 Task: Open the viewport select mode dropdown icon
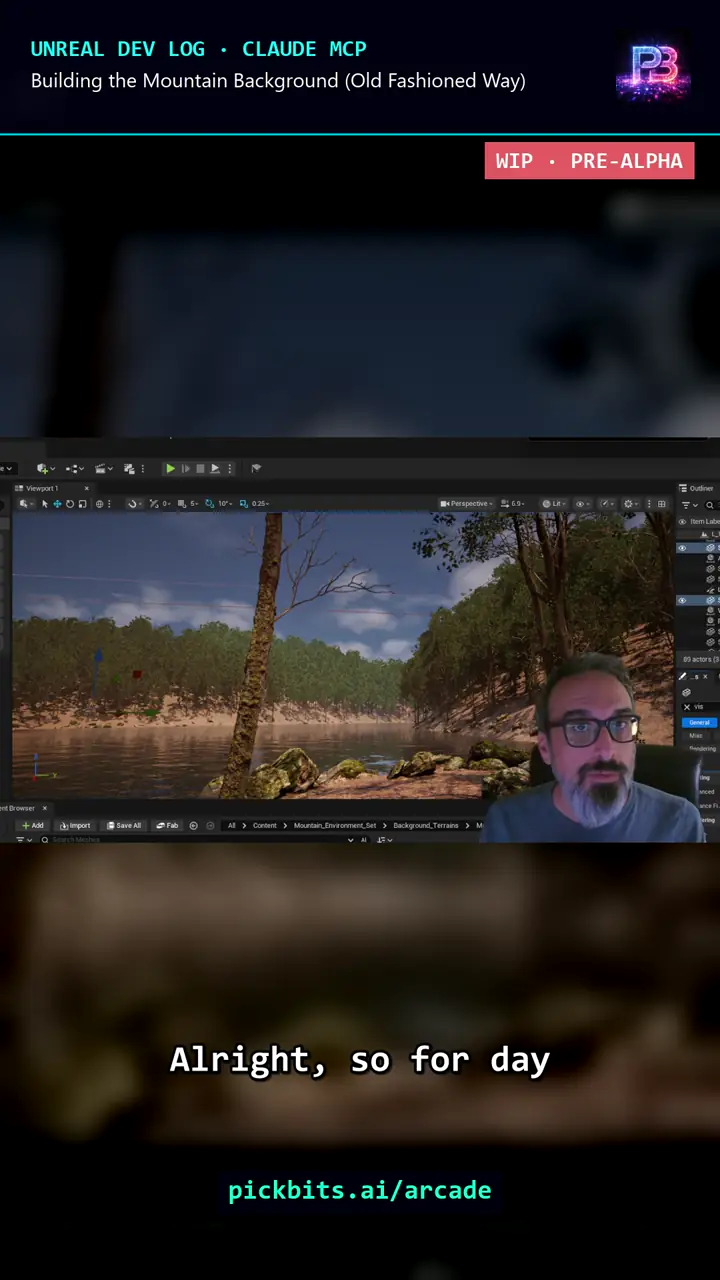tap(26, 503)
